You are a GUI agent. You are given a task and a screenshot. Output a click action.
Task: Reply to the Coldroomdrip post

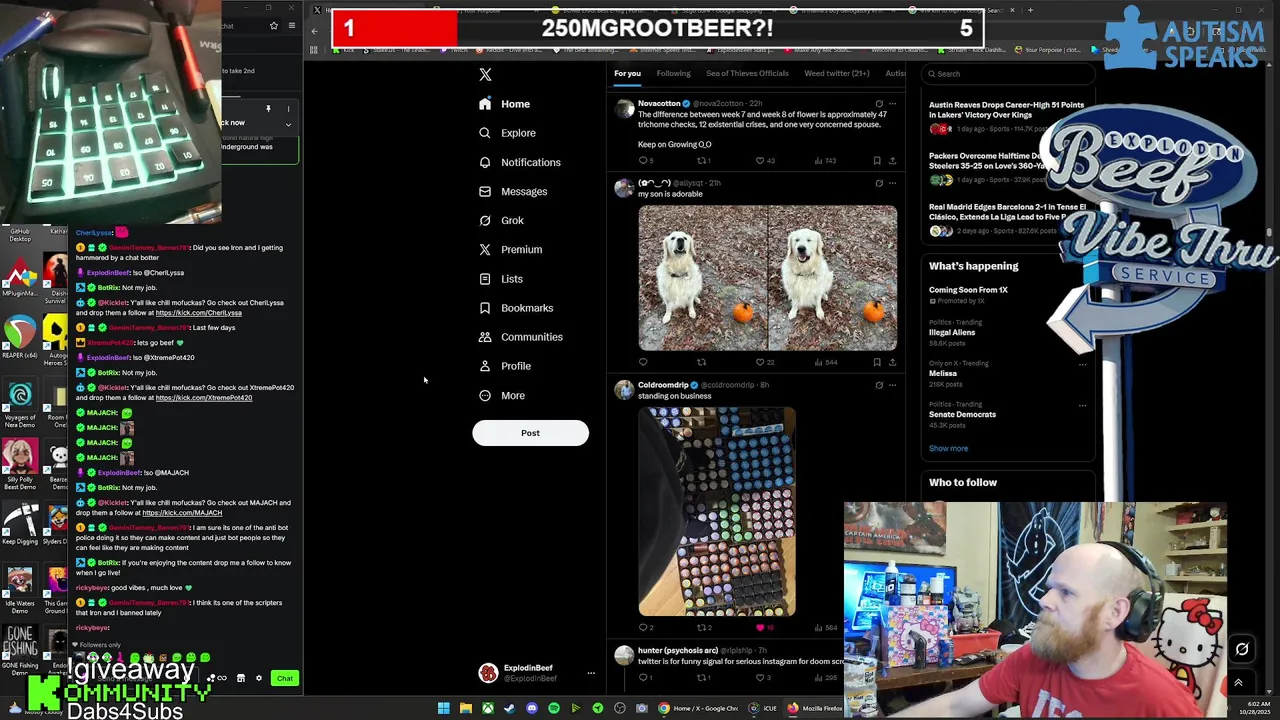[x=643, y=628]
